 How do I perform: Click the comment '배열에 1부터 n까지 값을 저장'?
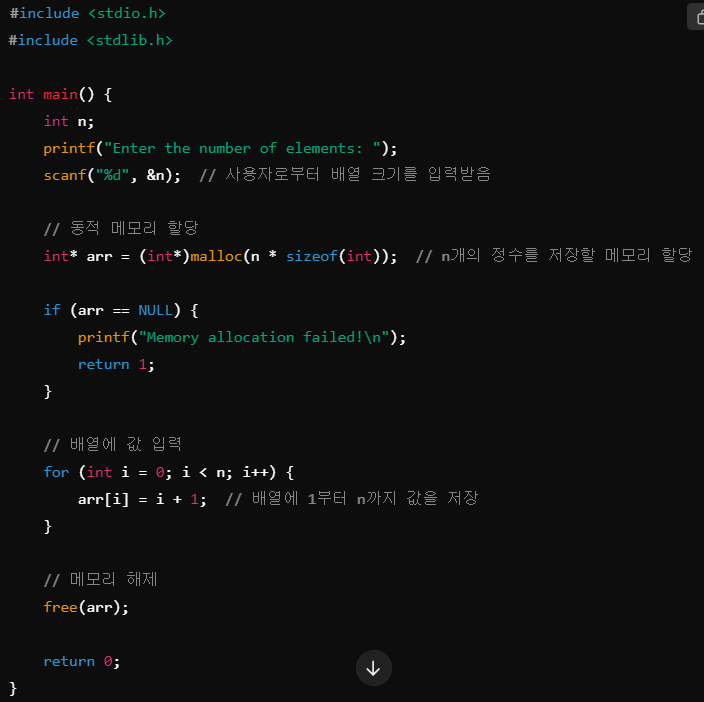365,498
